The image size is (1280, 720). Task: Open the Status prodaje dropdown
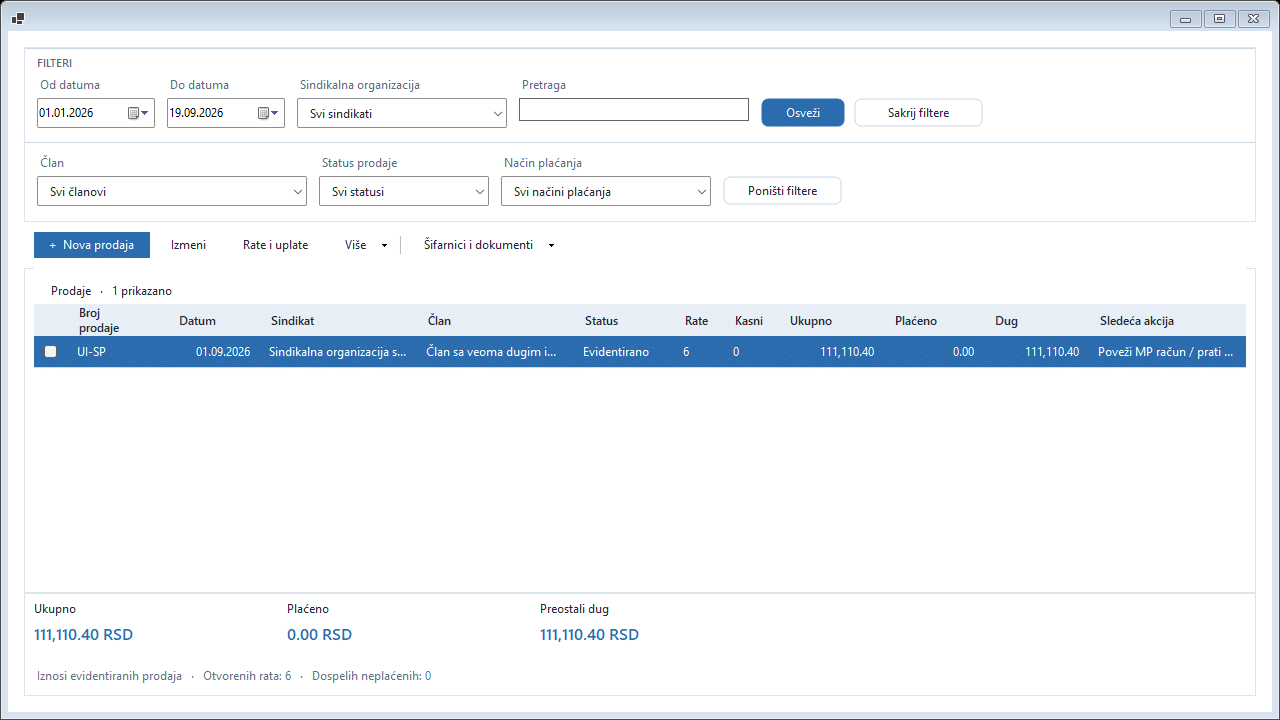click(480, 191)
